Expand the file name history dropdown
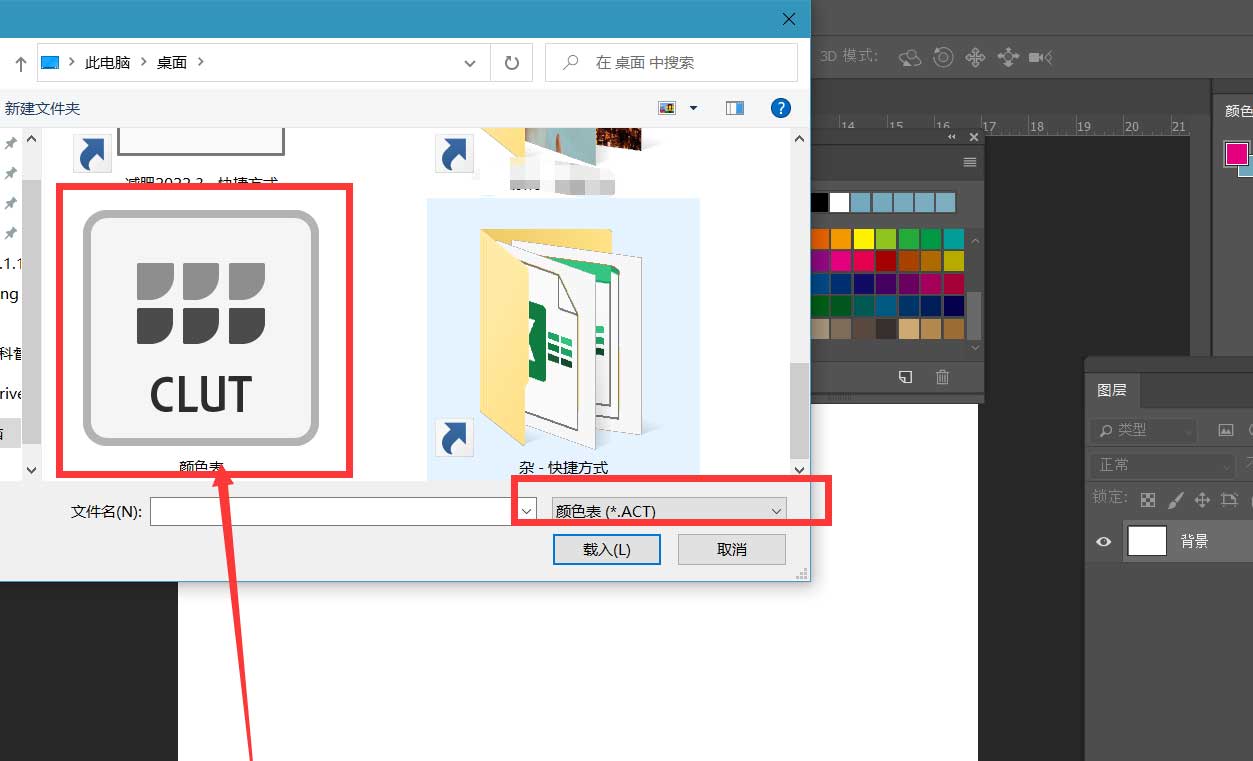The height and width of the screenshot is (761, 1253). (x=526, y=511)
